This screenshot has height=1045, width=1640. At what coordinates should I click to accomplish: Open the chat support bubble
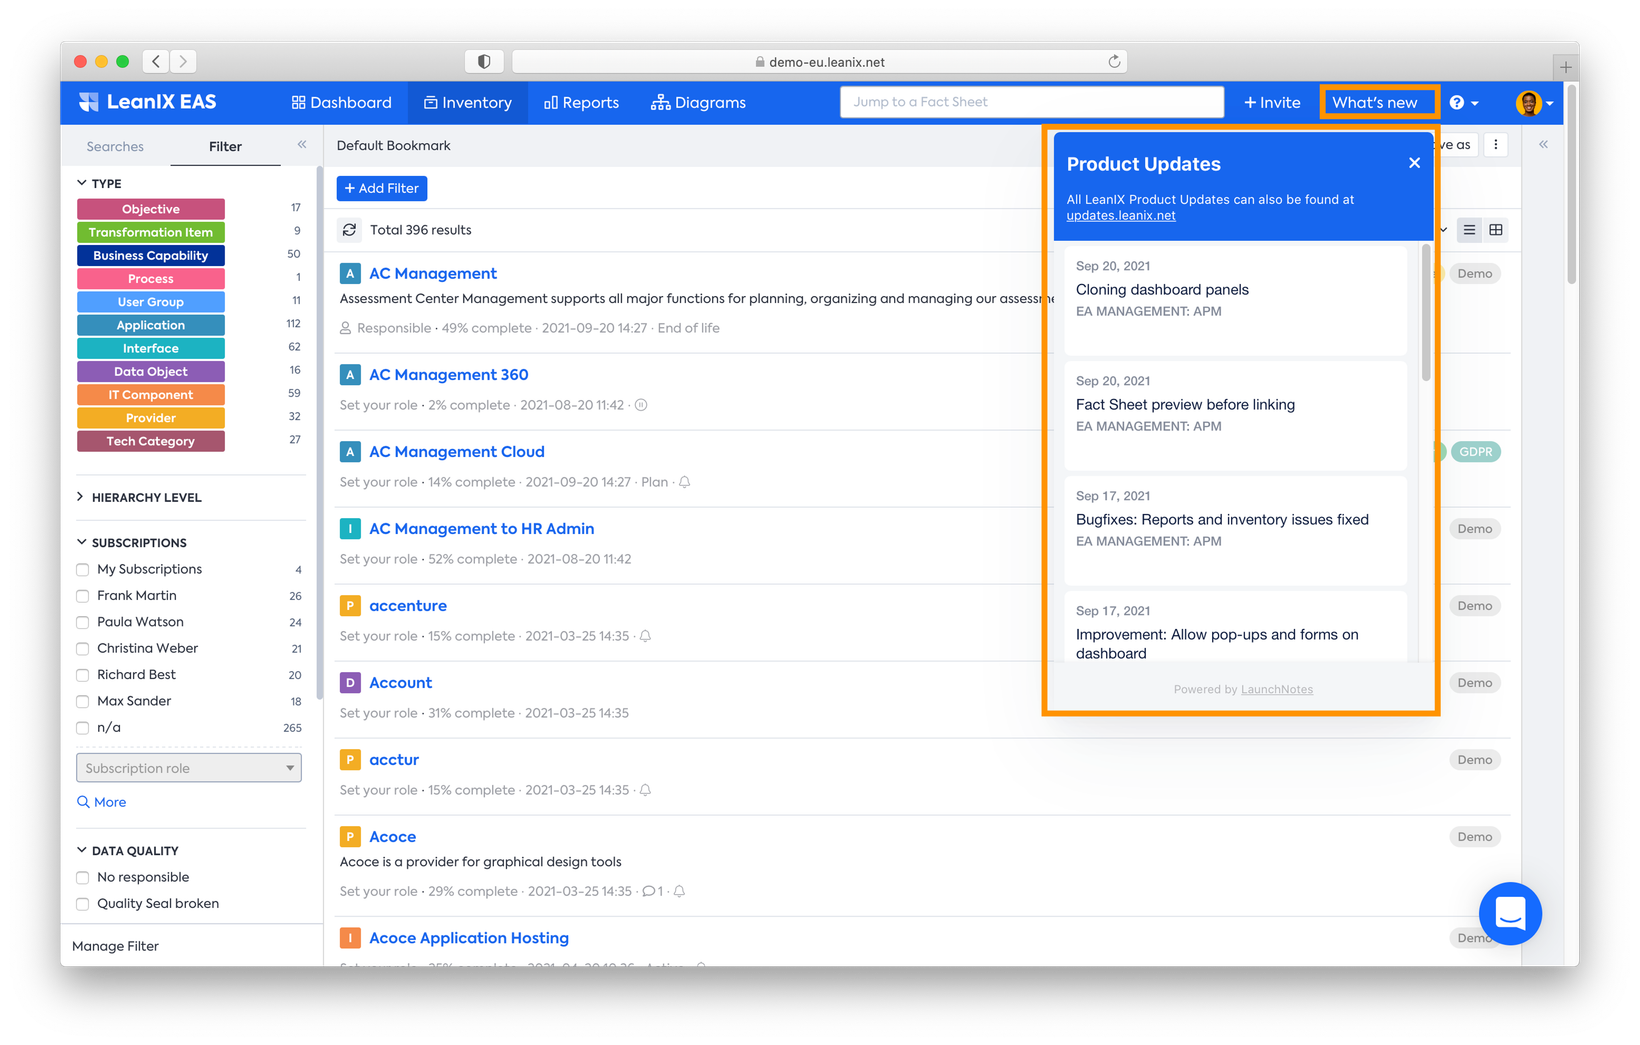click(x=1510, y=913)
